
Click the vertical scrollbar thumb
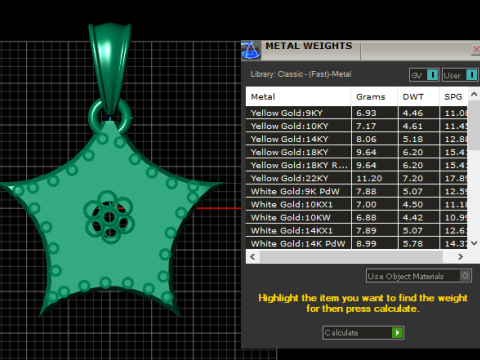coord(474,125)
